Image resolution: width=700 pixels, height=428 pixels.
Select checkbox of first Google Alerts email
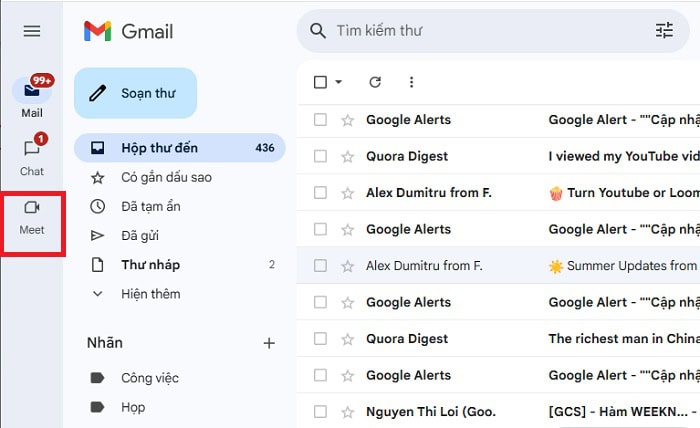(x=320, y=120)
